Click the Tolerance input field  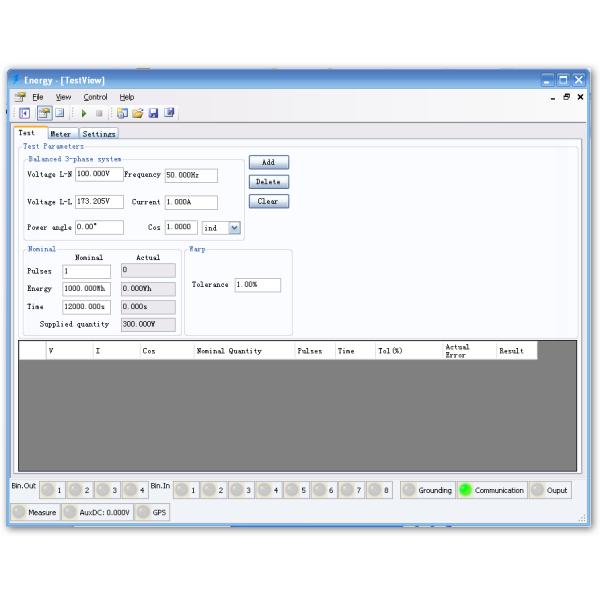pos(257,285)
